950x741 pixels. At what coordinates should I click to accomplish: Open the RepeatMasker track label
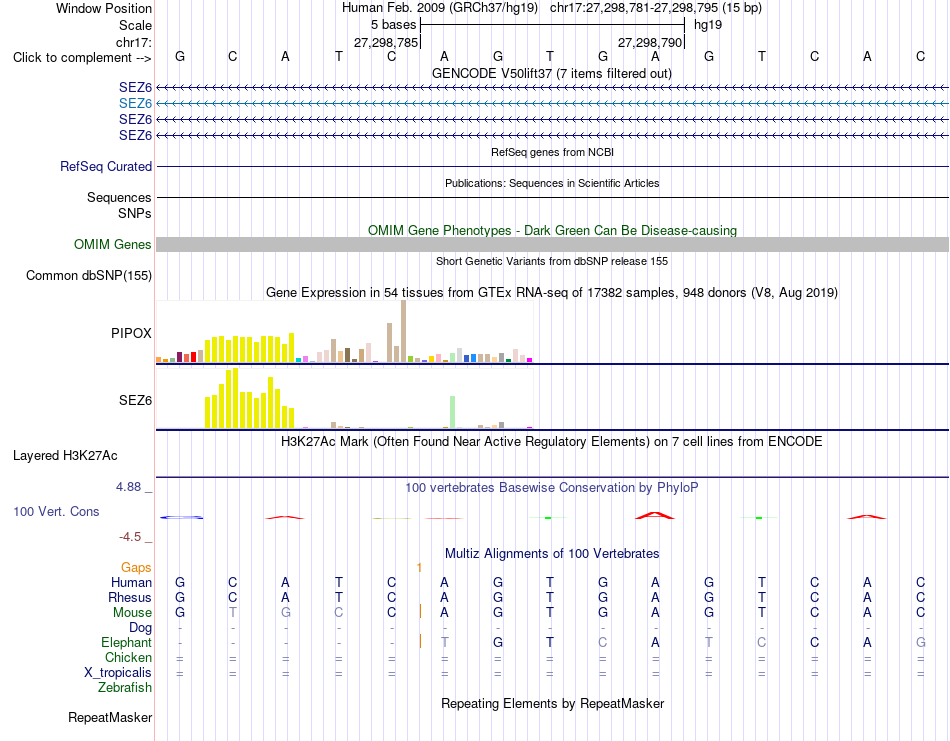pos(110,717)
